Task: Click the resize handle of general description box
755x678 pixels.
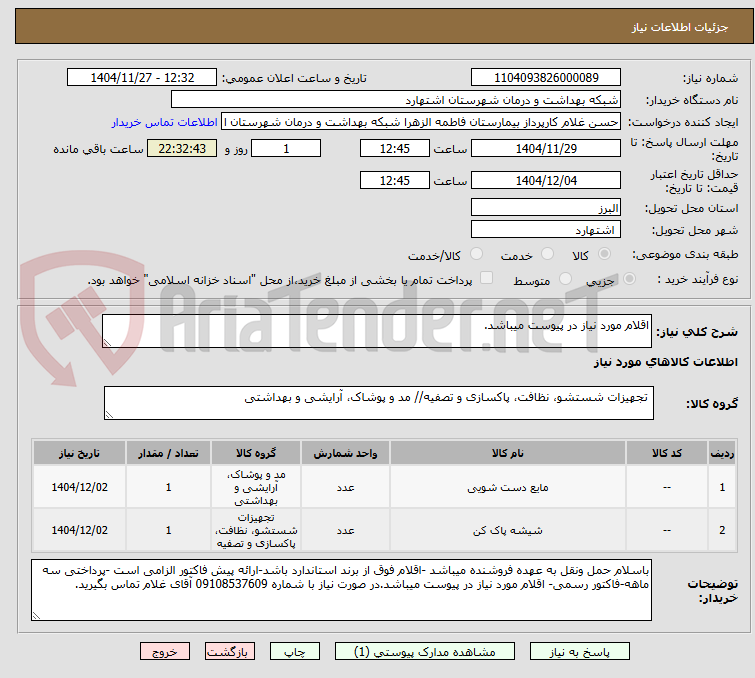Action: coord(107,343)
